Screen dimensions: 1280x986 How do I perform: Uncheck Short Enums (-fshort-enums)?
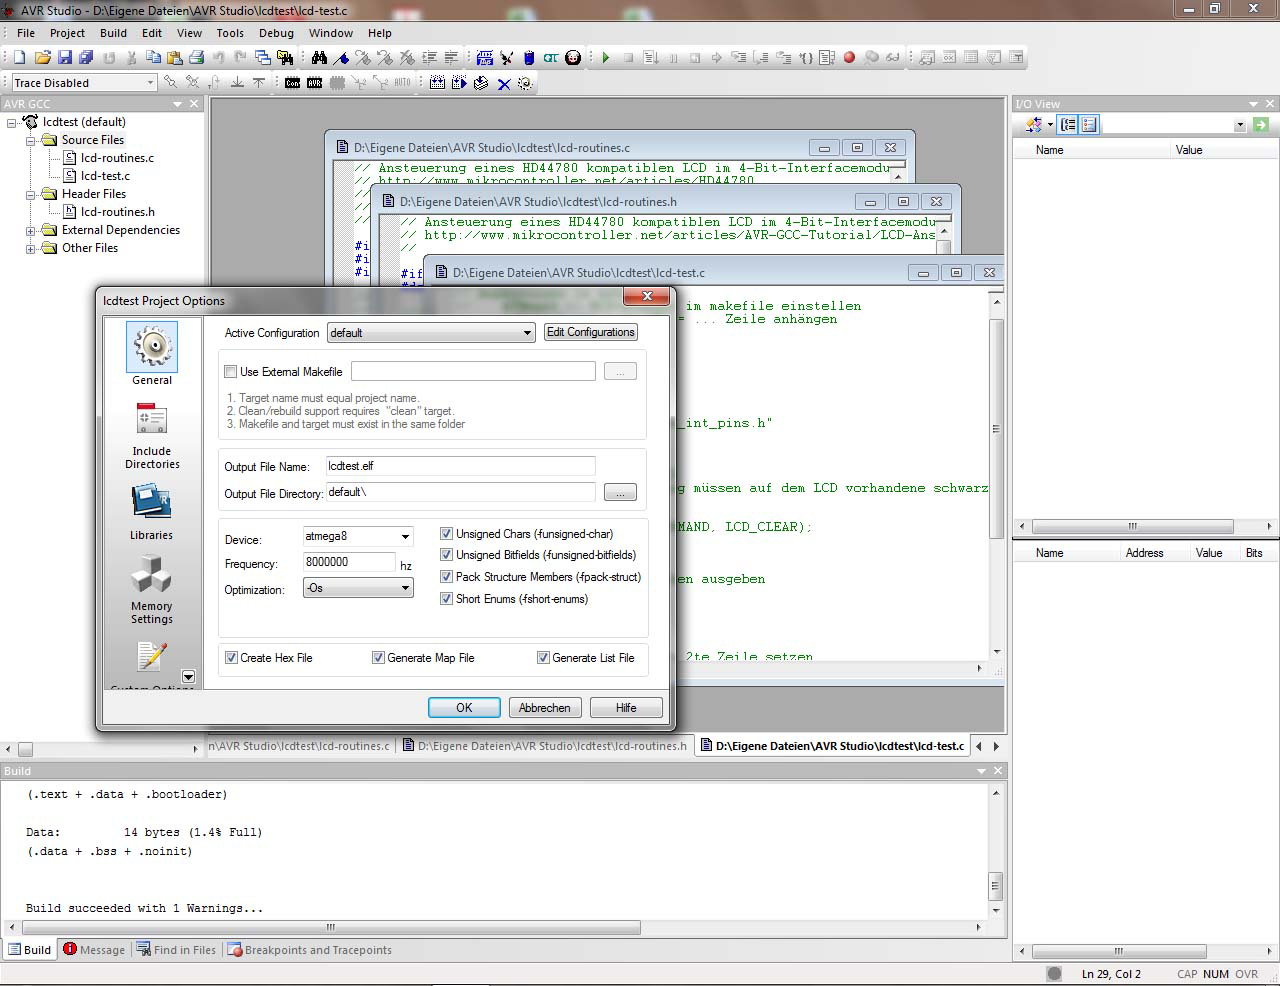click(447, 599)
